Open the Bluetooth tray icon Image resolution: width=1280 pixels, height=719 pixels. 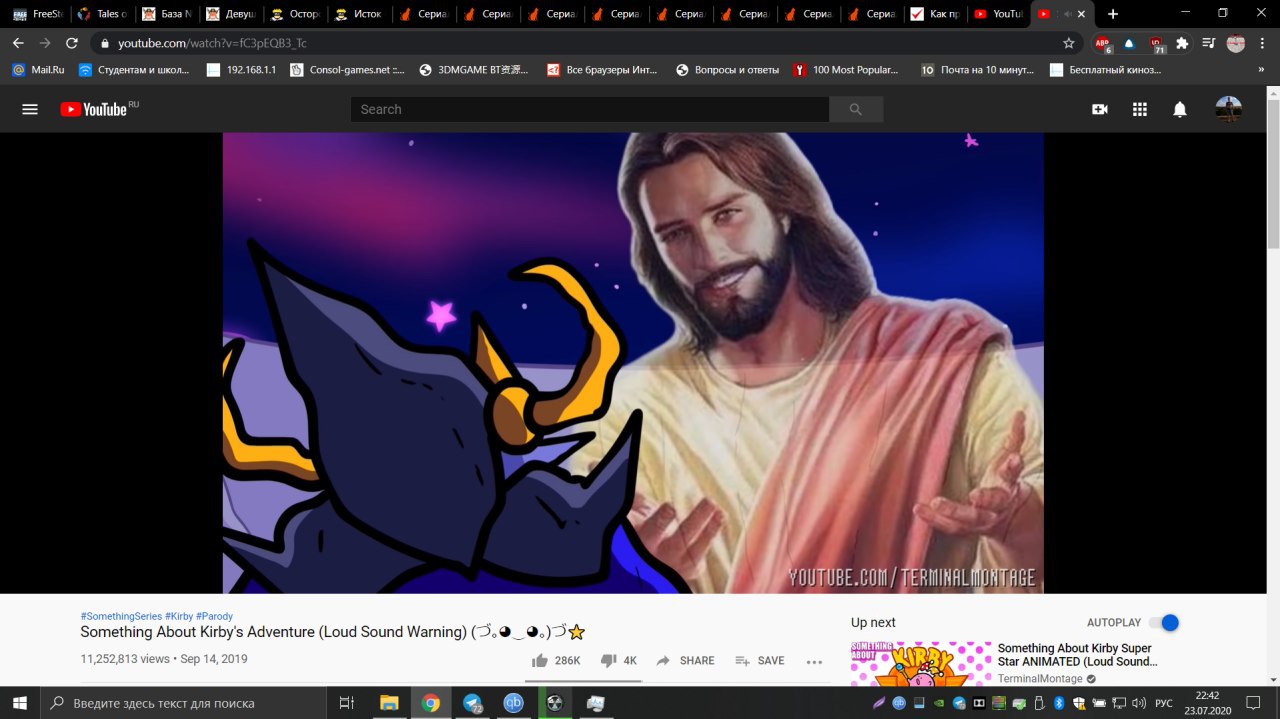(1059, 703)
